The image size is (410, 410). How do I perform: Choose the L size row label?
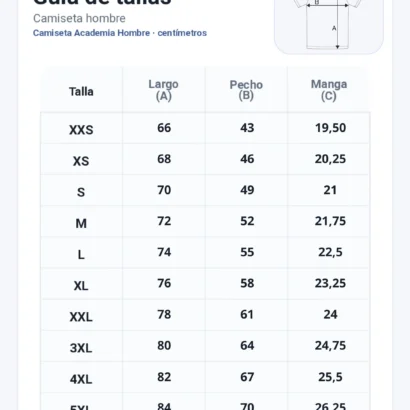(81, 255)
